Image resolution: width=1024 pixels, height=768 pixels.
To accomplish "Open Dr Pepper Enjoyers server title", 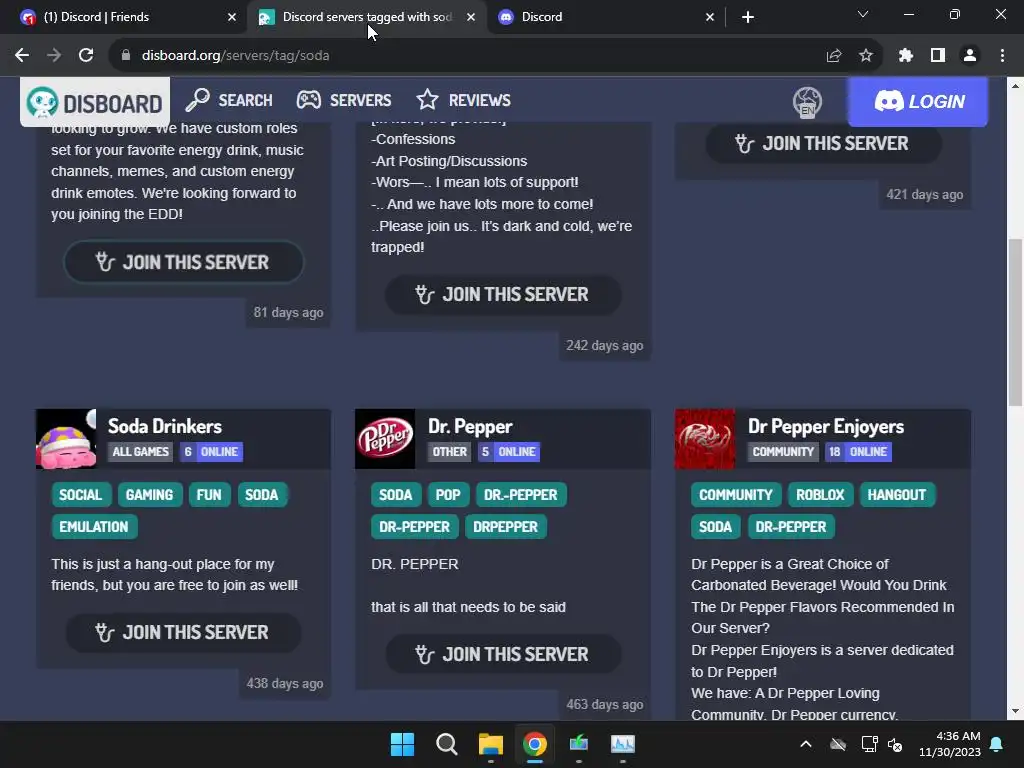I will (x=826, y=426).
